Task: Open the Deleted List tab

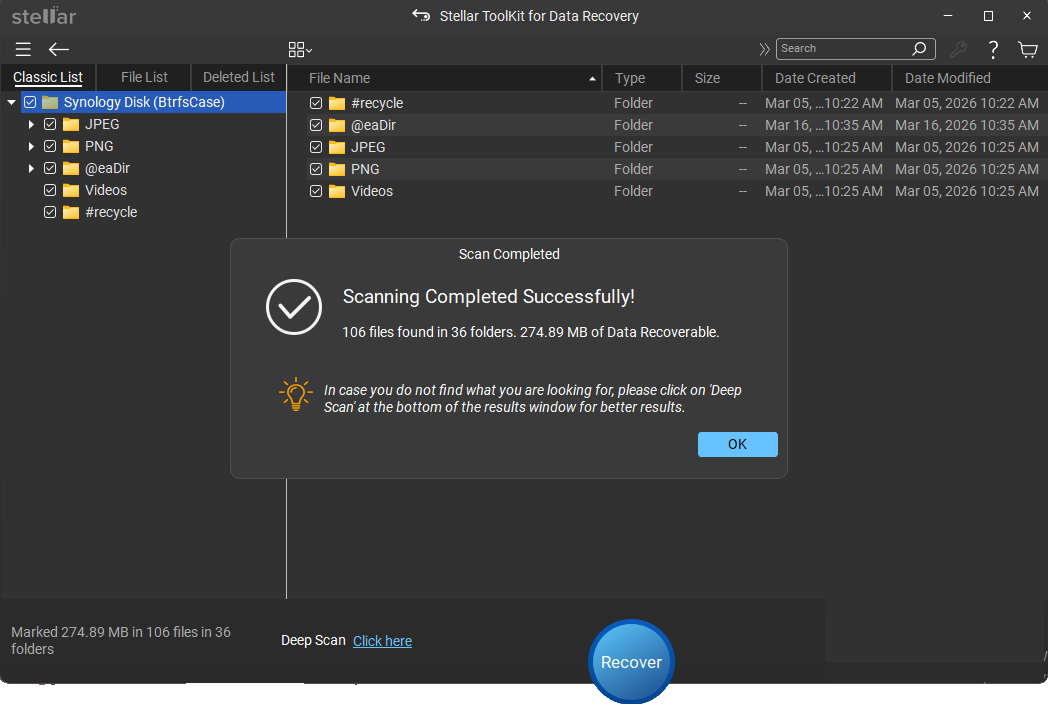Action: click(238, 76)
